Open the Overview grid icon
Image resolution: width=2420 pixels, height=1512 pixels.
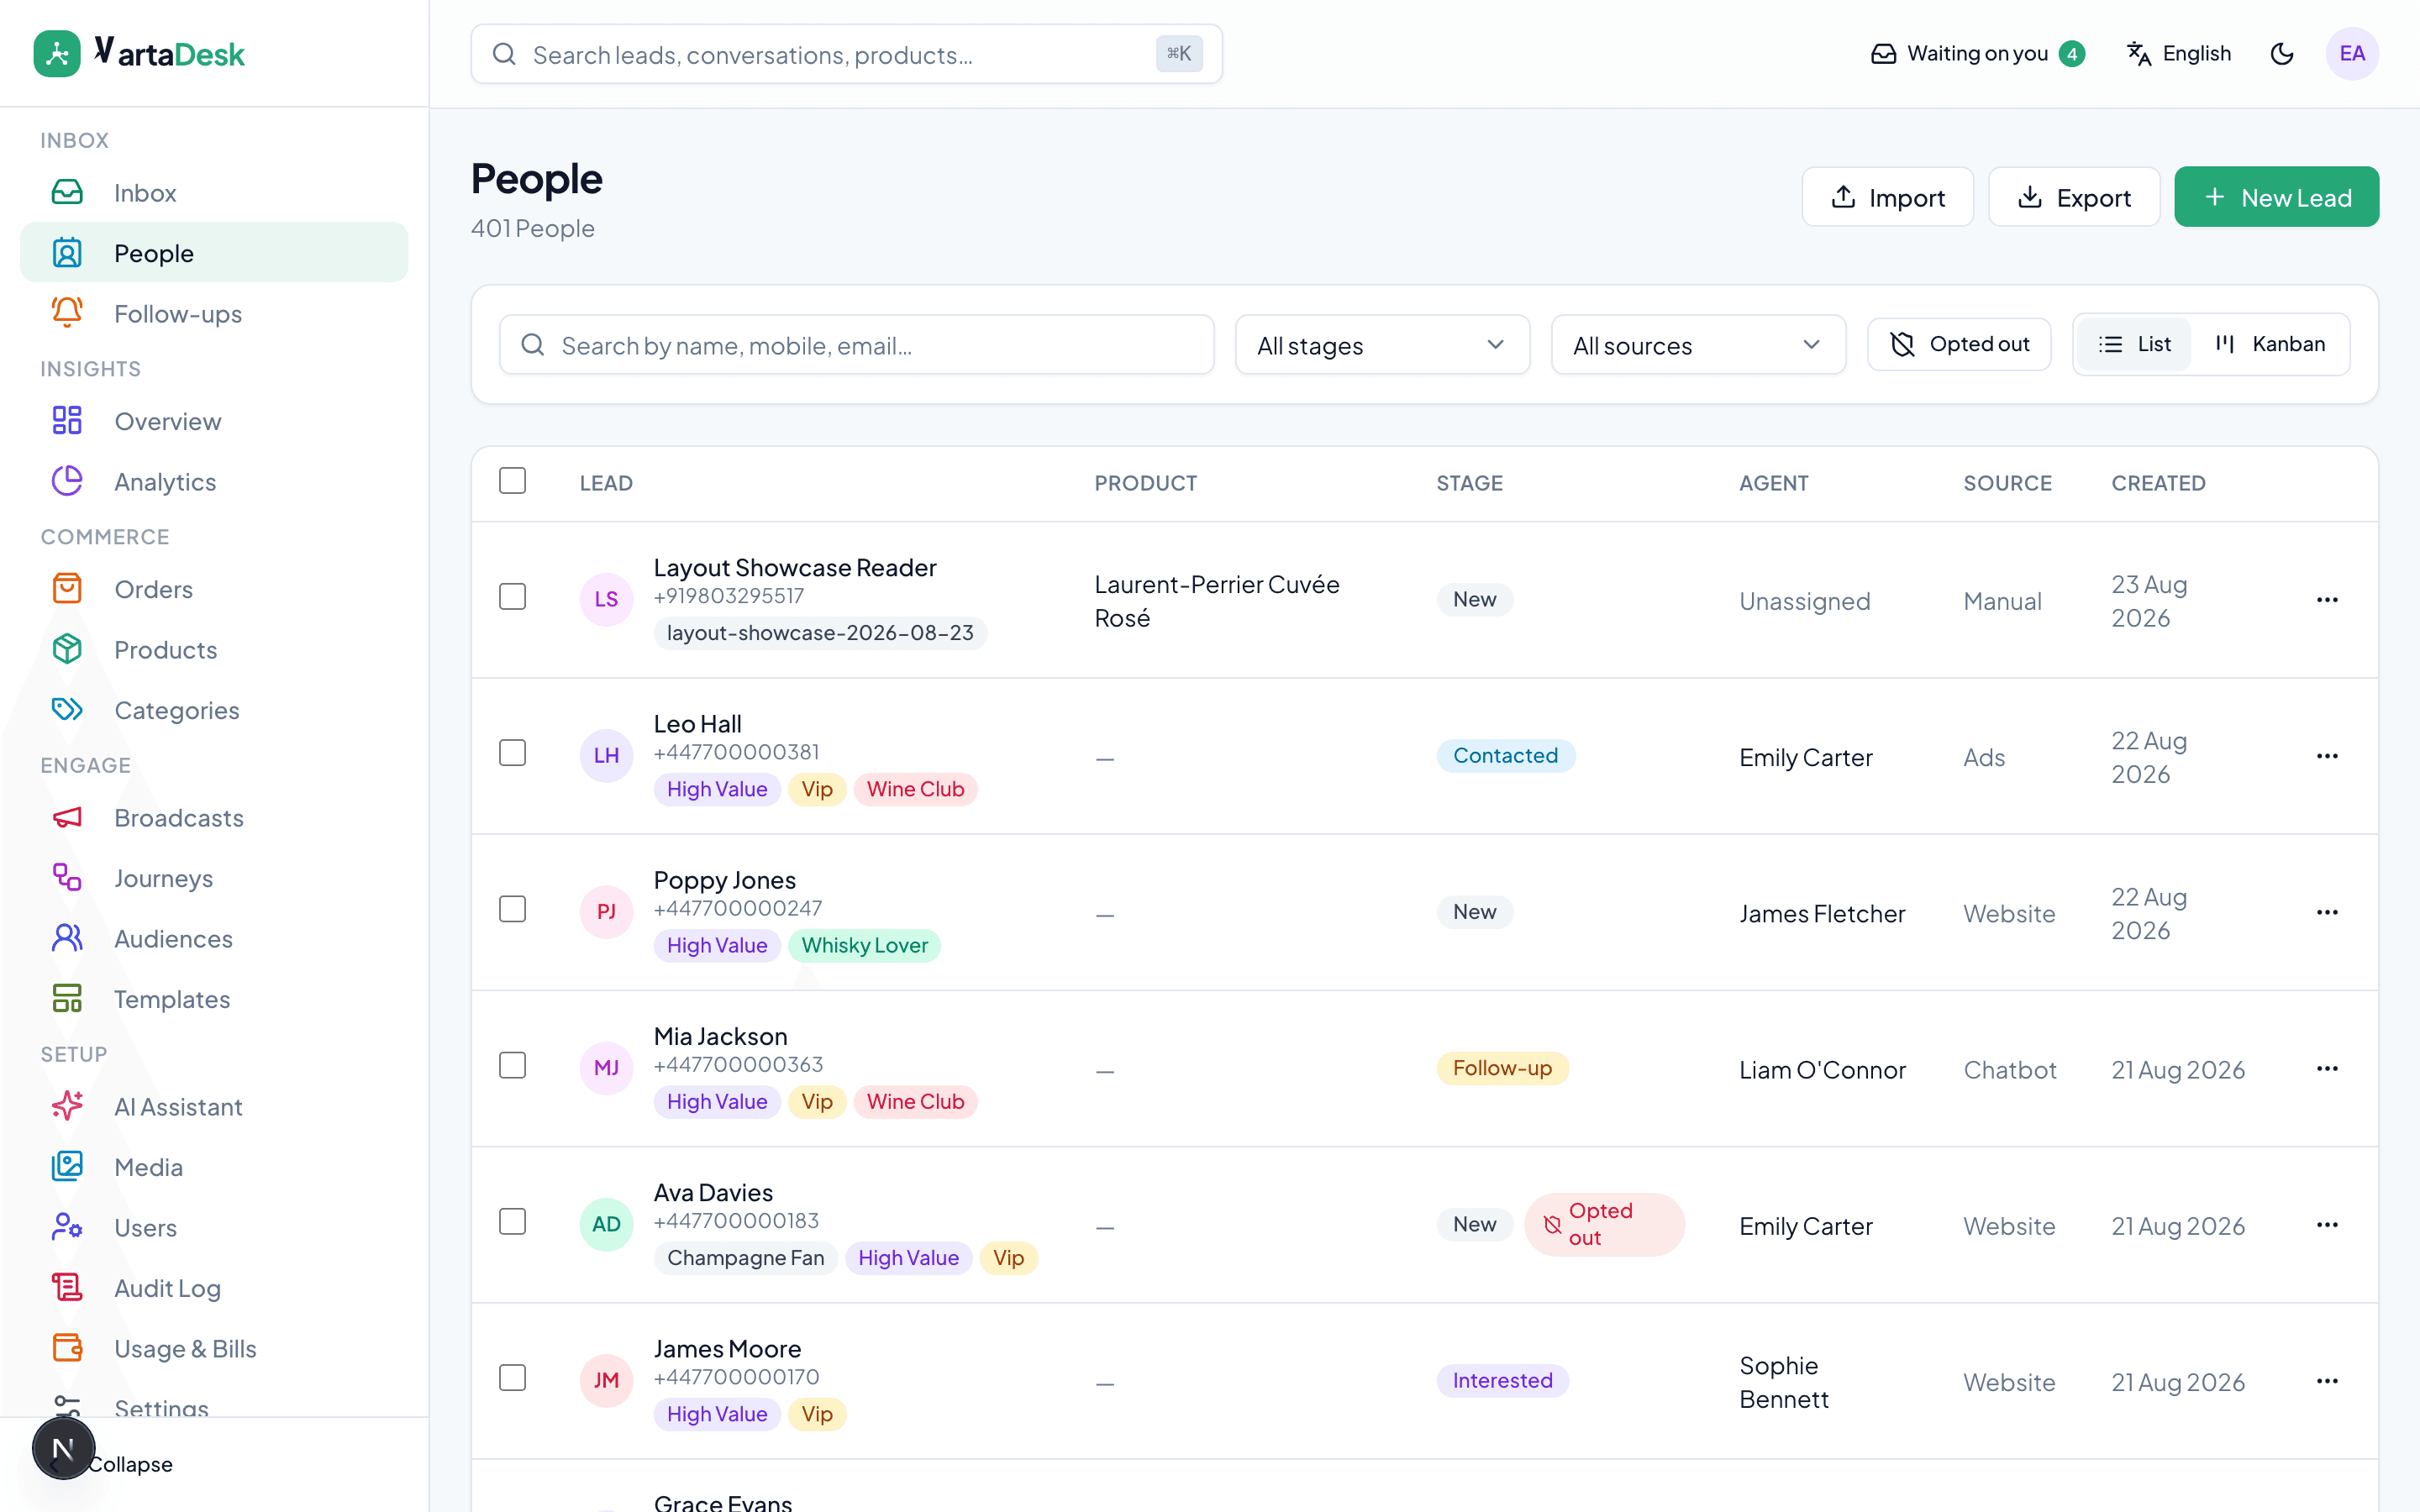click(67, 421)
